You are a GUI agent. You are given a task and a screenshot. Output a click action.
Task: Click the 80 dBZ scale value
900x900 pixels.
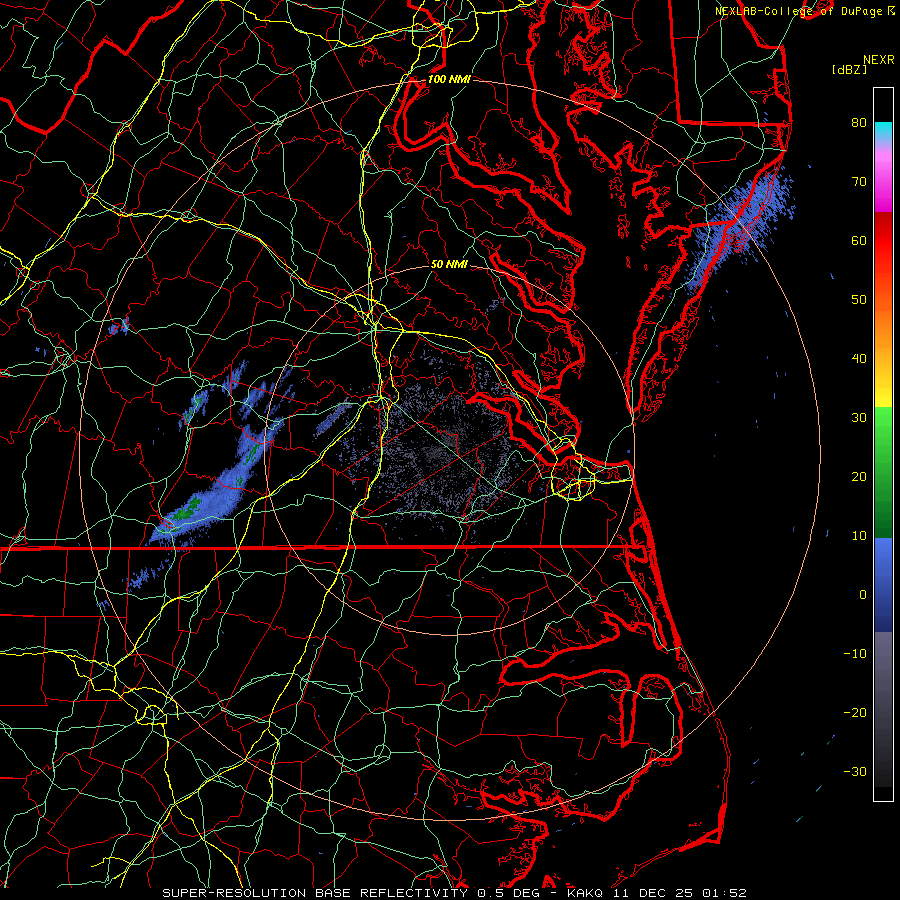click(x=859, y=123)
